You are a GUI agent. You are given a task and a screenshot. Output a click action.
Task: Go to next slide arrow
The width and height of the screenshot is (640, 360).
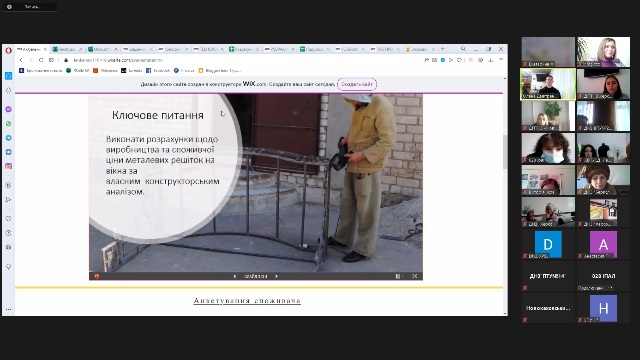point(276,276)
